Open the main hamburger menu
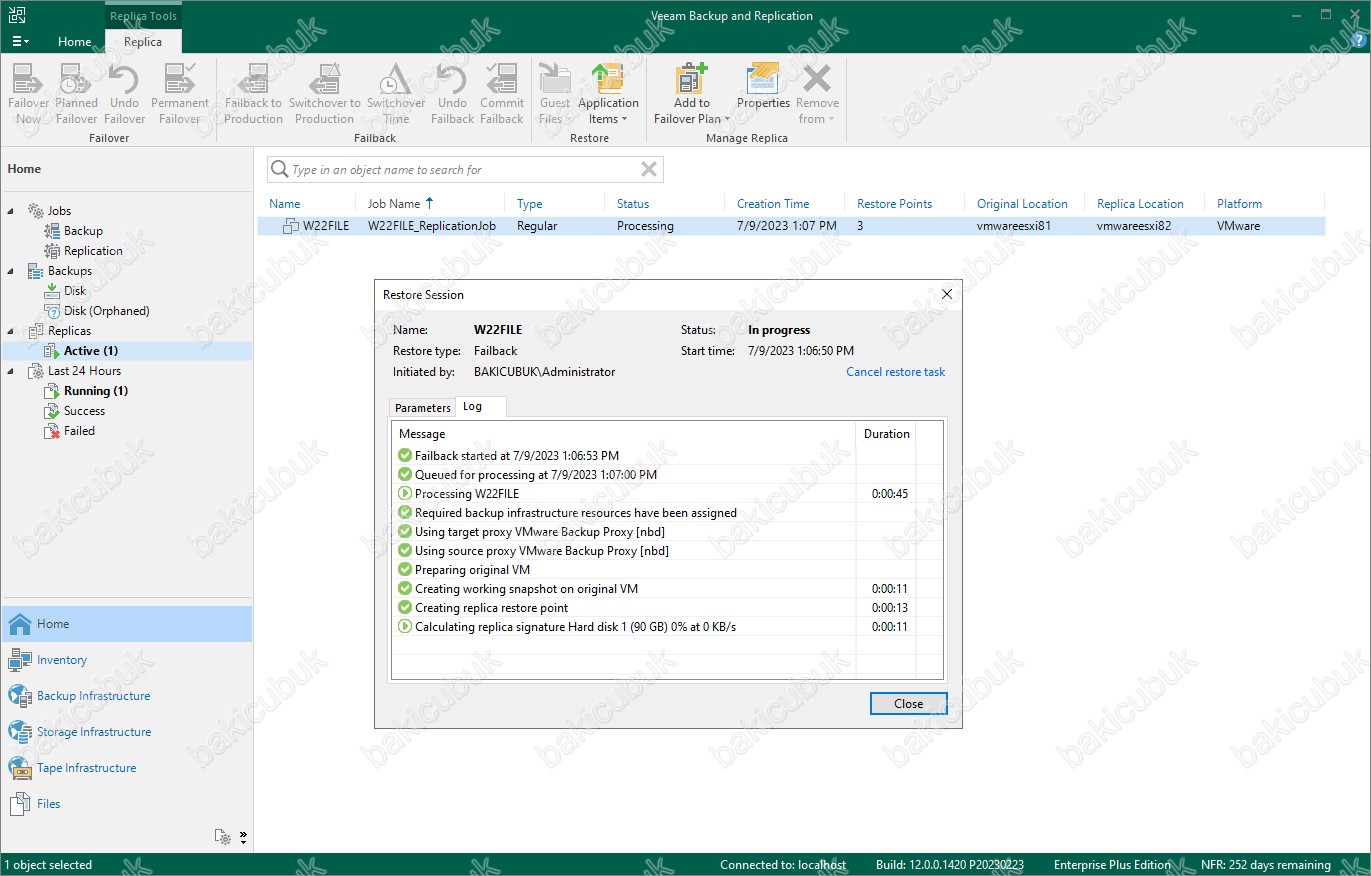Screen dimensions: 1371x876 (x=20, y=41)
